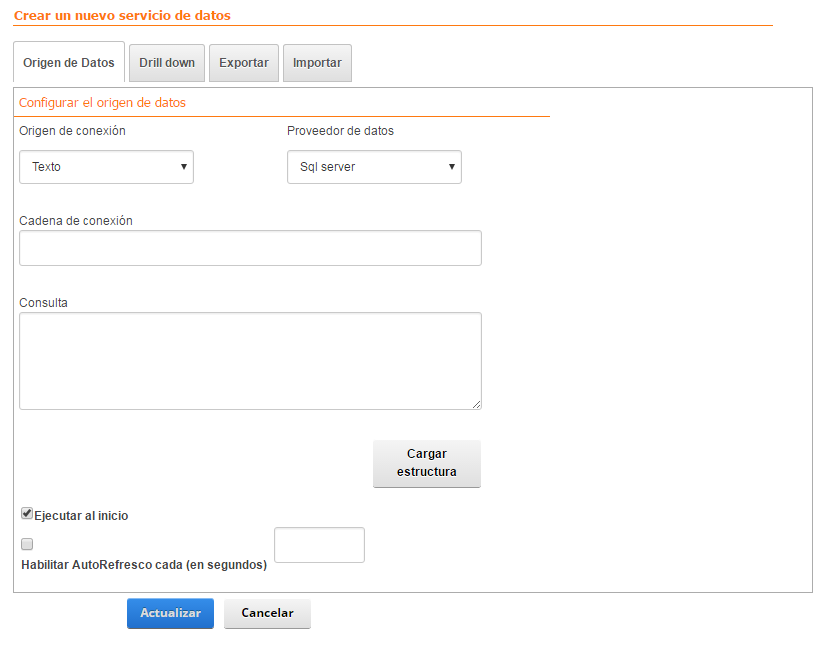Click the Crear un nuevo servicio de datos heading
Image resolution: width=830 pixels, height=655 pixels.
pos(122,16)
